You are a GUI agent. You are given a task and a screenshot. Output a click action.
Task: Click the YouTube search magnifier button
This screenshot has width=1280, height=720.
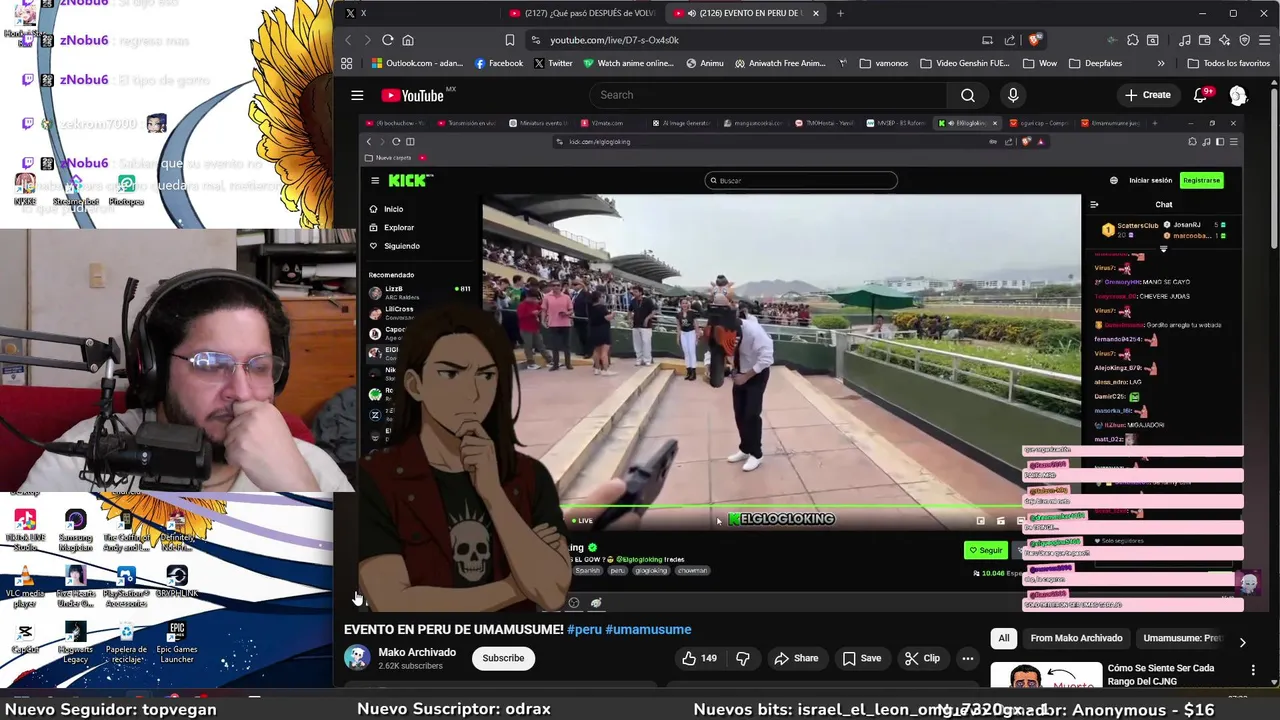(x=967, y=95)
